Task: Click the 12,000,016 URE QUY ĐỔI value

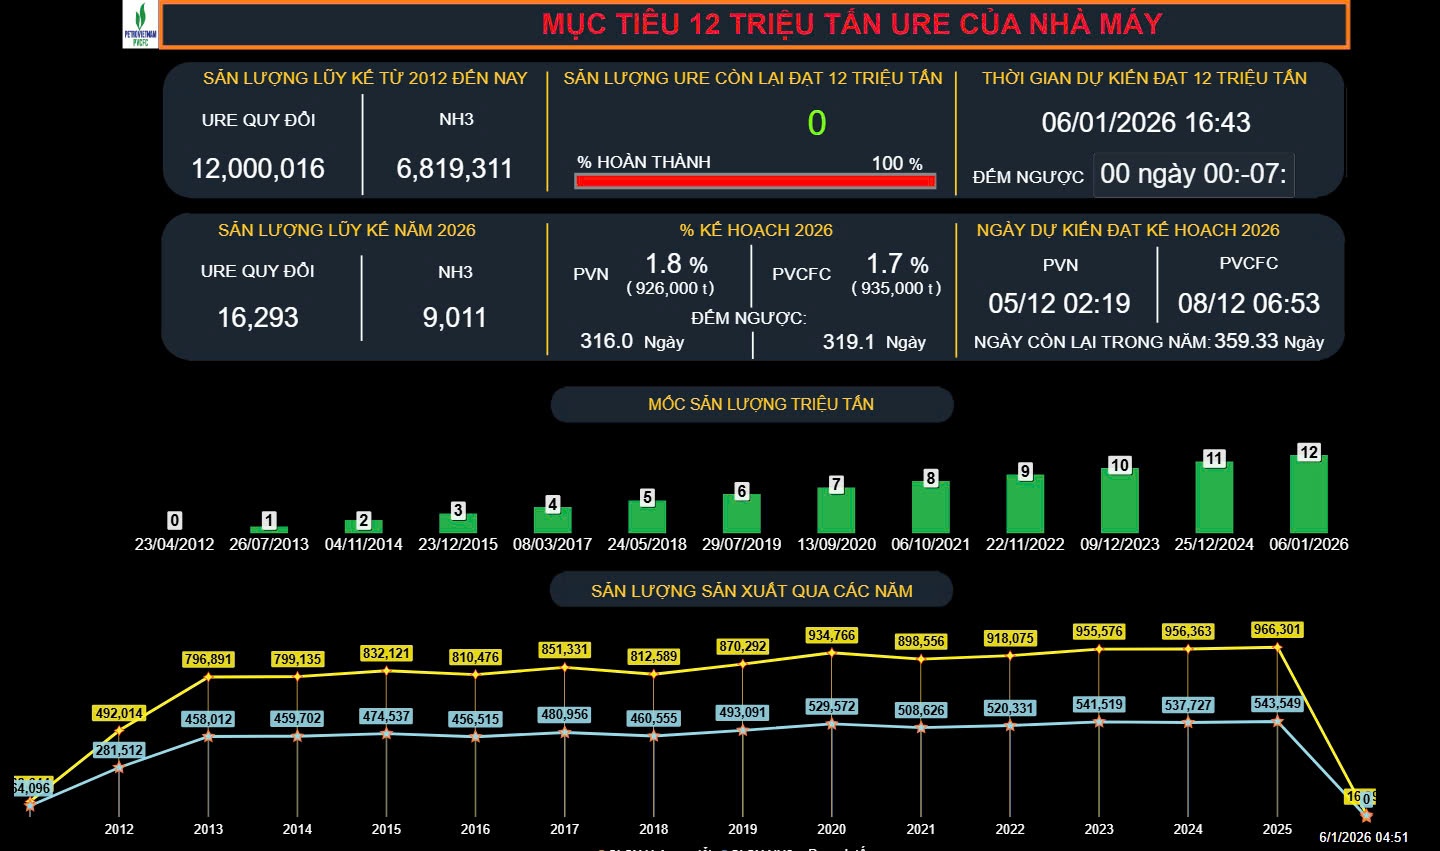Action: [258, 169]
